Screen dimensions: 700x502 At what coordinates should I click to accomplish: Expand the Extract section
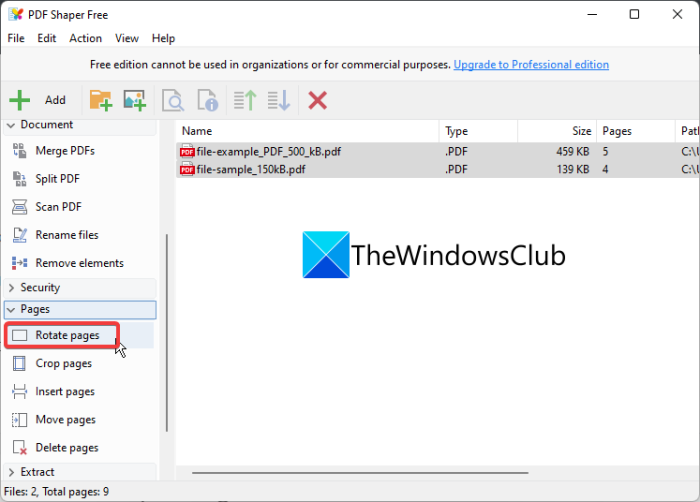(79, 472)
